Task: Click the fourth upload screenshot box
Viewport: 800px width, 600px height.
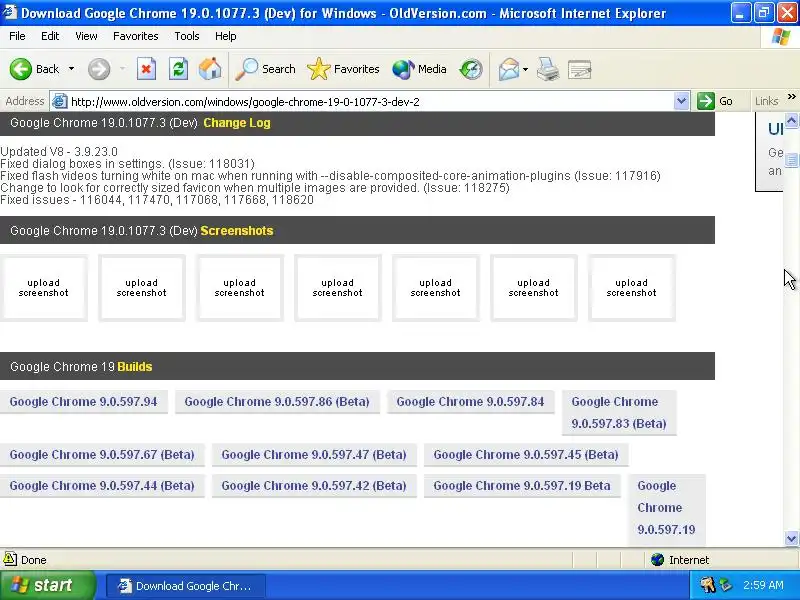Action: coord(338,288)
